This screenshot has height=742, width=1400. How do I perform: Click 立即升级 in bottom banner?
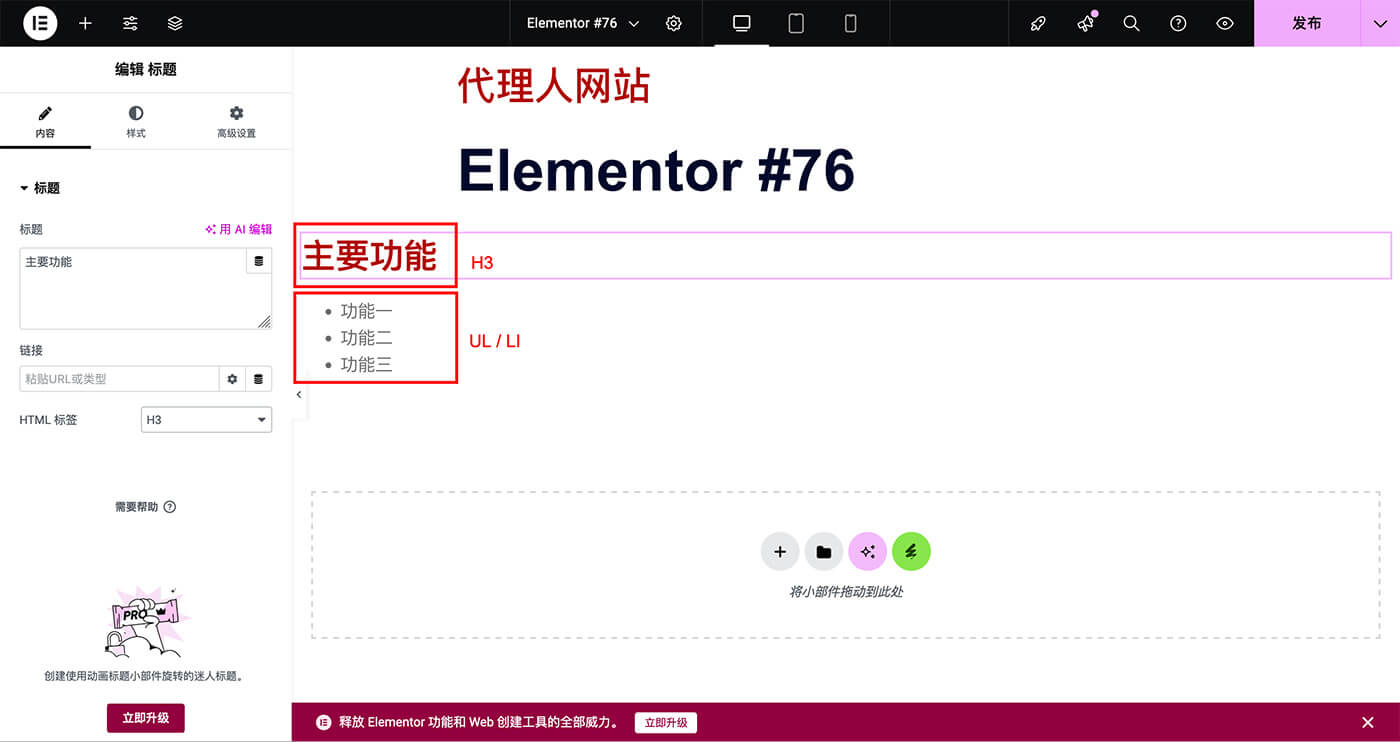[666, 722]
